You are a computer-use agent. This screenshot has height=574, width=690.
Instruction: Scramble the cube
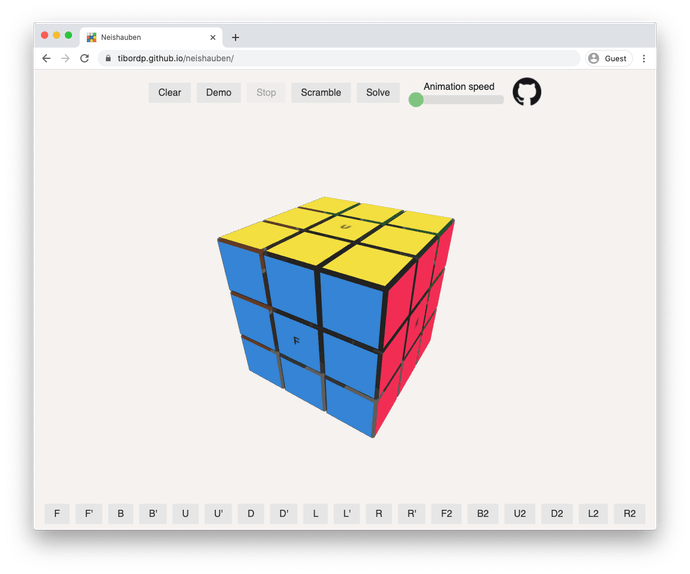(321, 92)
